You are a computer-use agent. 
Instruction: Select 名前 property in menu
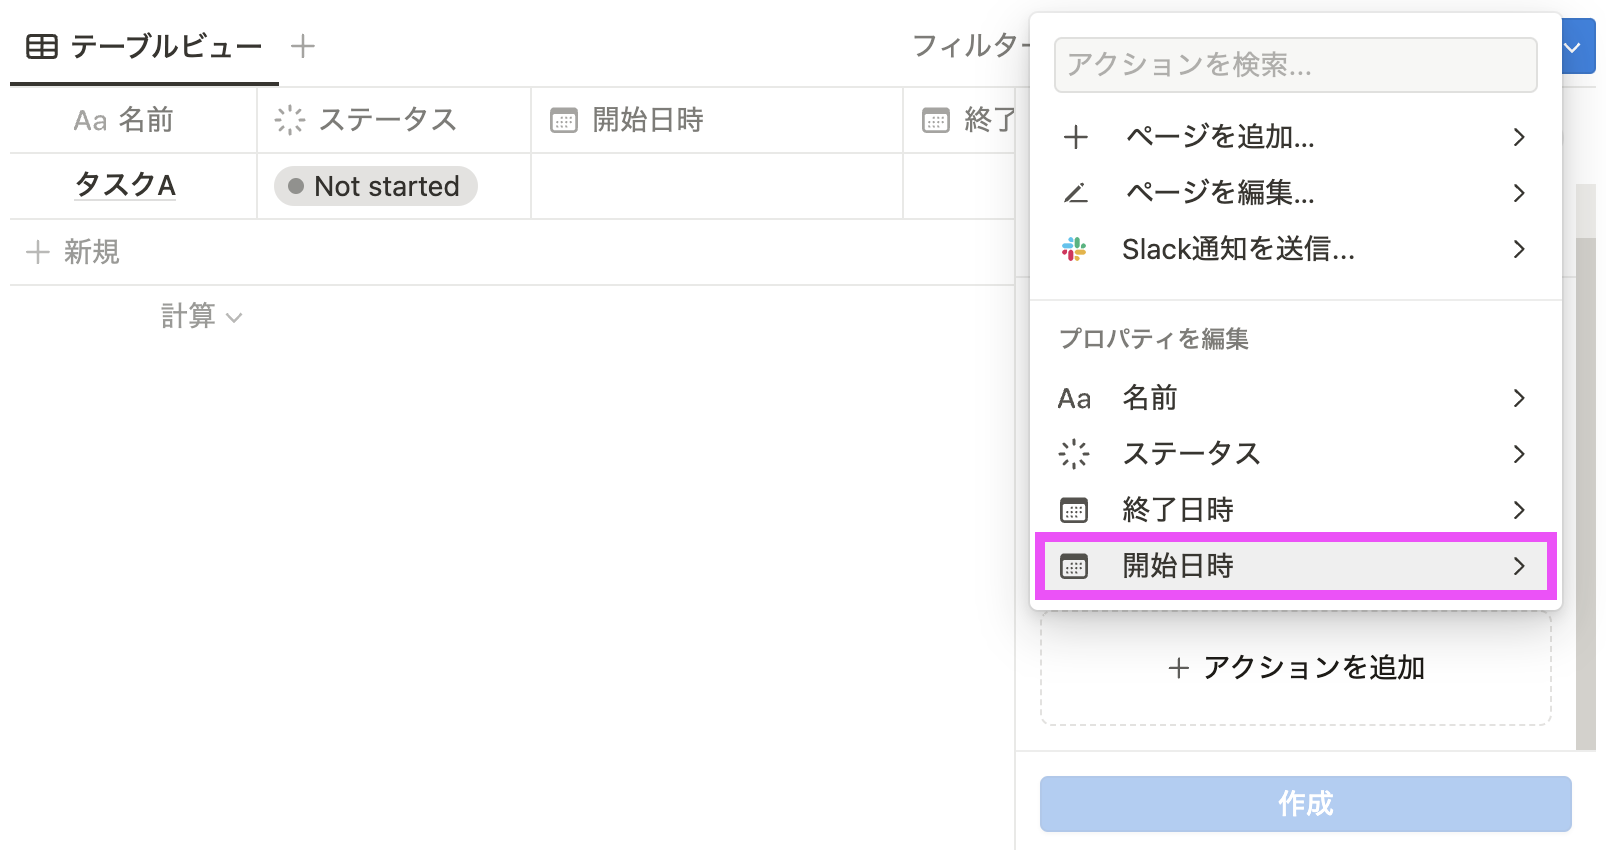click(x=1295, y=398)
